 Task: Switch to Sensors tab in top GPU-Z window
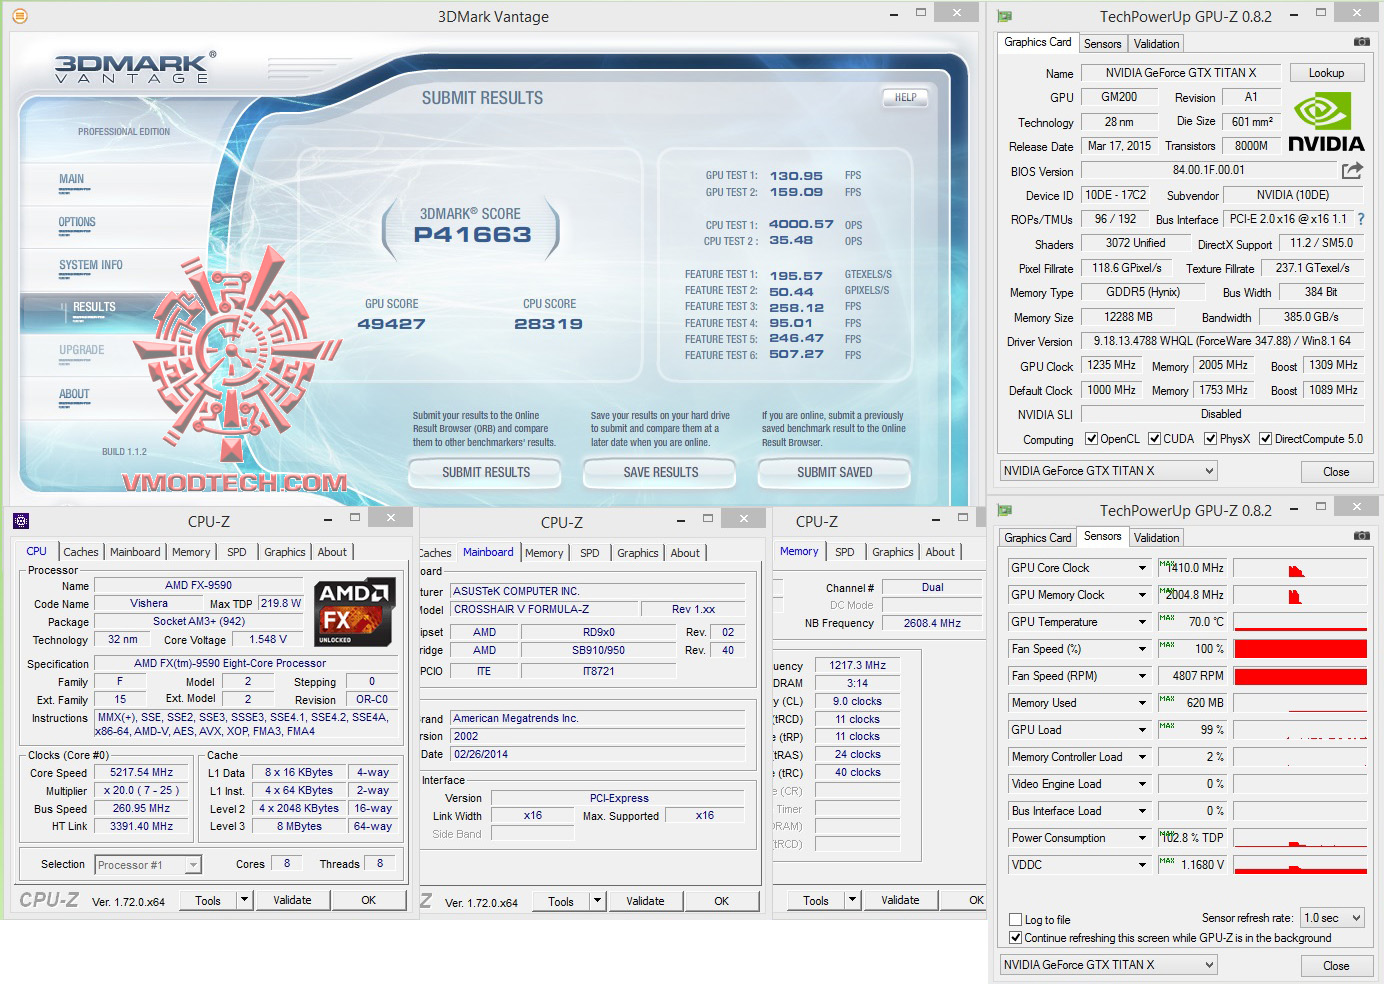point(1102,44)
